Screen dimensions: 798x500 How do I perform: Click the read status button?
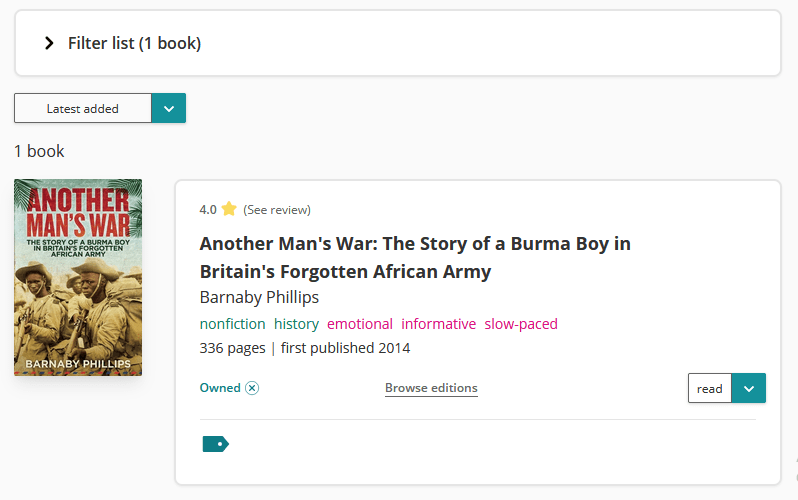pos(710,388)
